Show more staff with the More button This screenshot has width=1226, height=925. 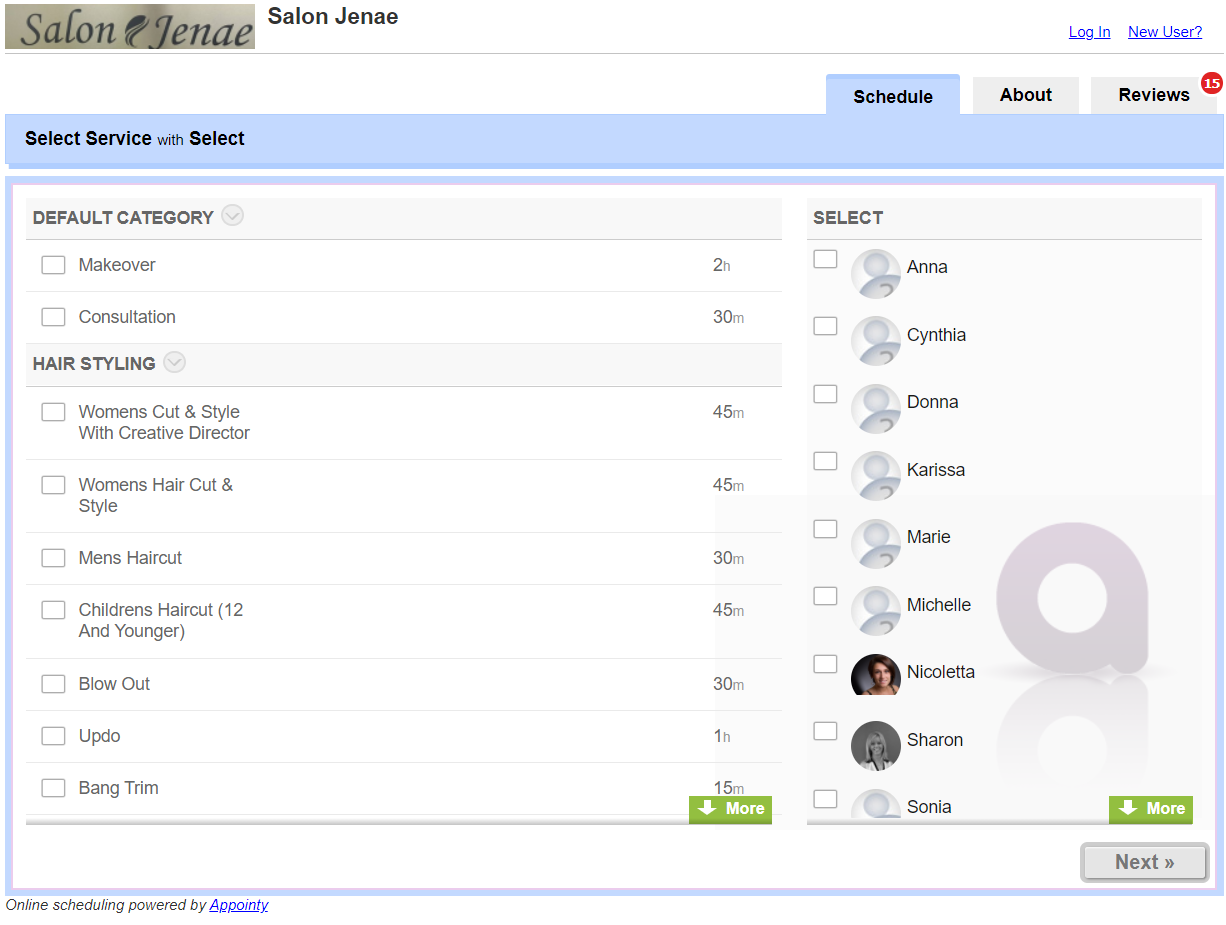point(1150,809)
